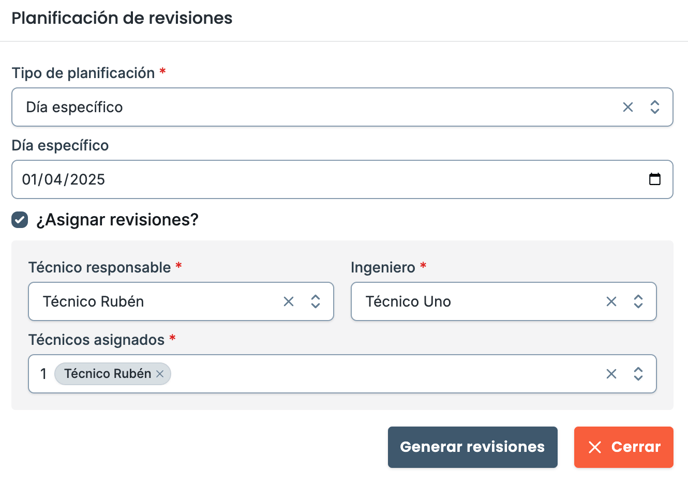Open the Técnico Uno engineer field
The height and width of the screenshot is (486, 688).
pos(504,301)
